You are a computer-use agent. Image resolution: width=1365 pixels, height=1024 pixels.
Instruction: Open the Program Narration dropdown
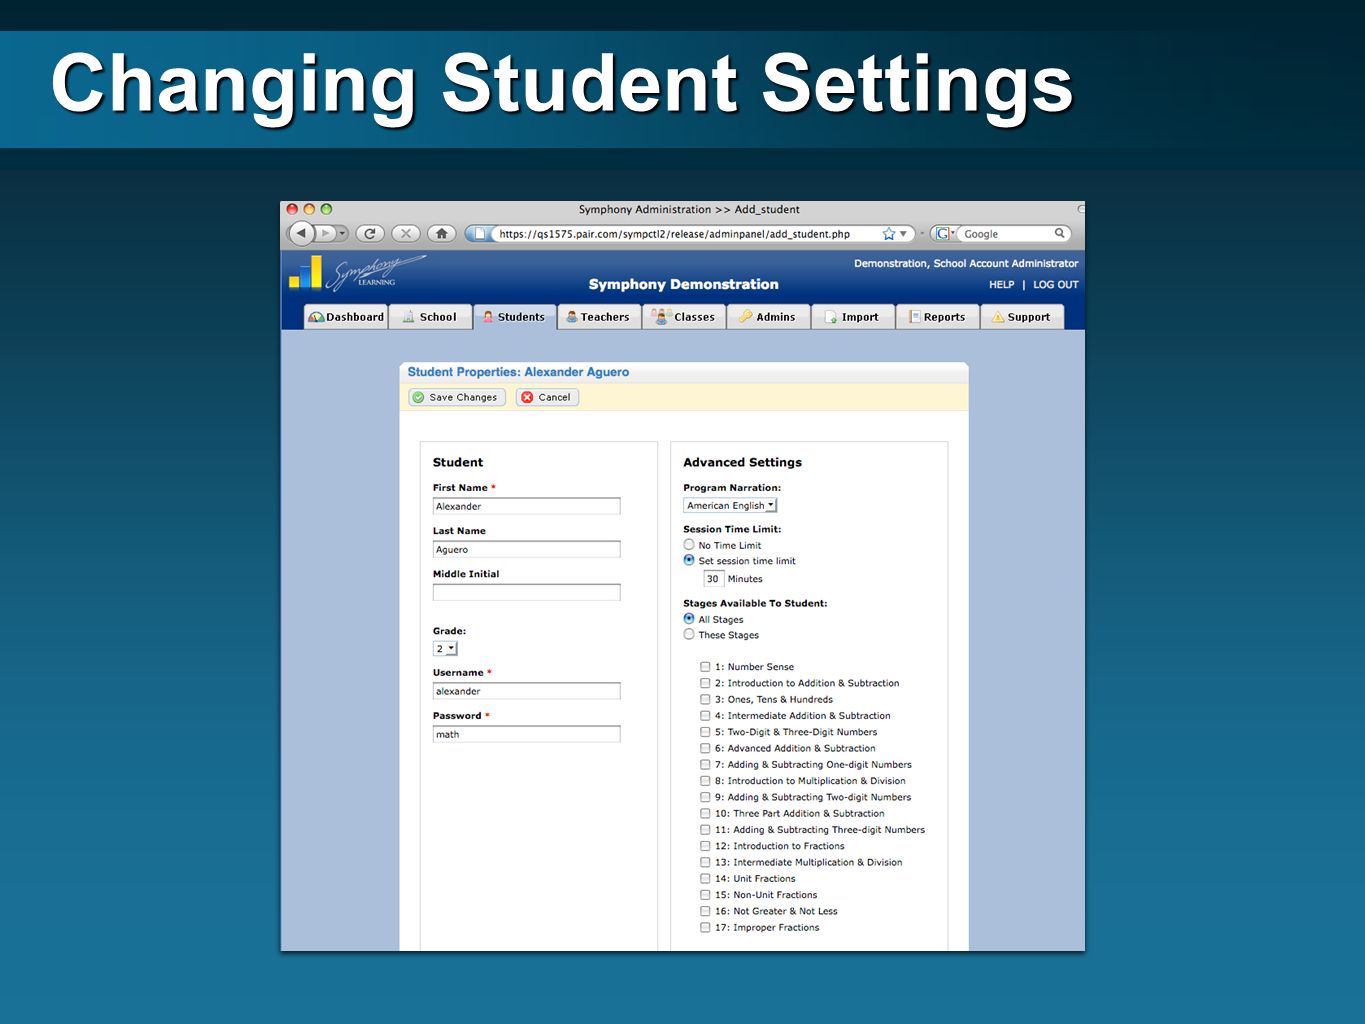pyautogui.click(x=730, y=506)
